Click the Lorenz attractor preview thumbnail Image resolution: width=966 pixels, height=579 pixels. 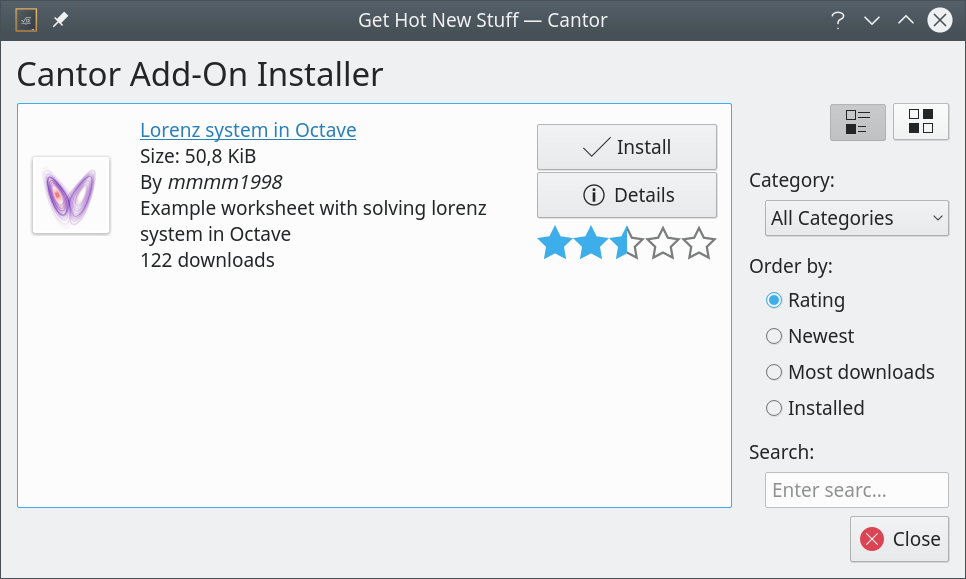tap(71, 195)
